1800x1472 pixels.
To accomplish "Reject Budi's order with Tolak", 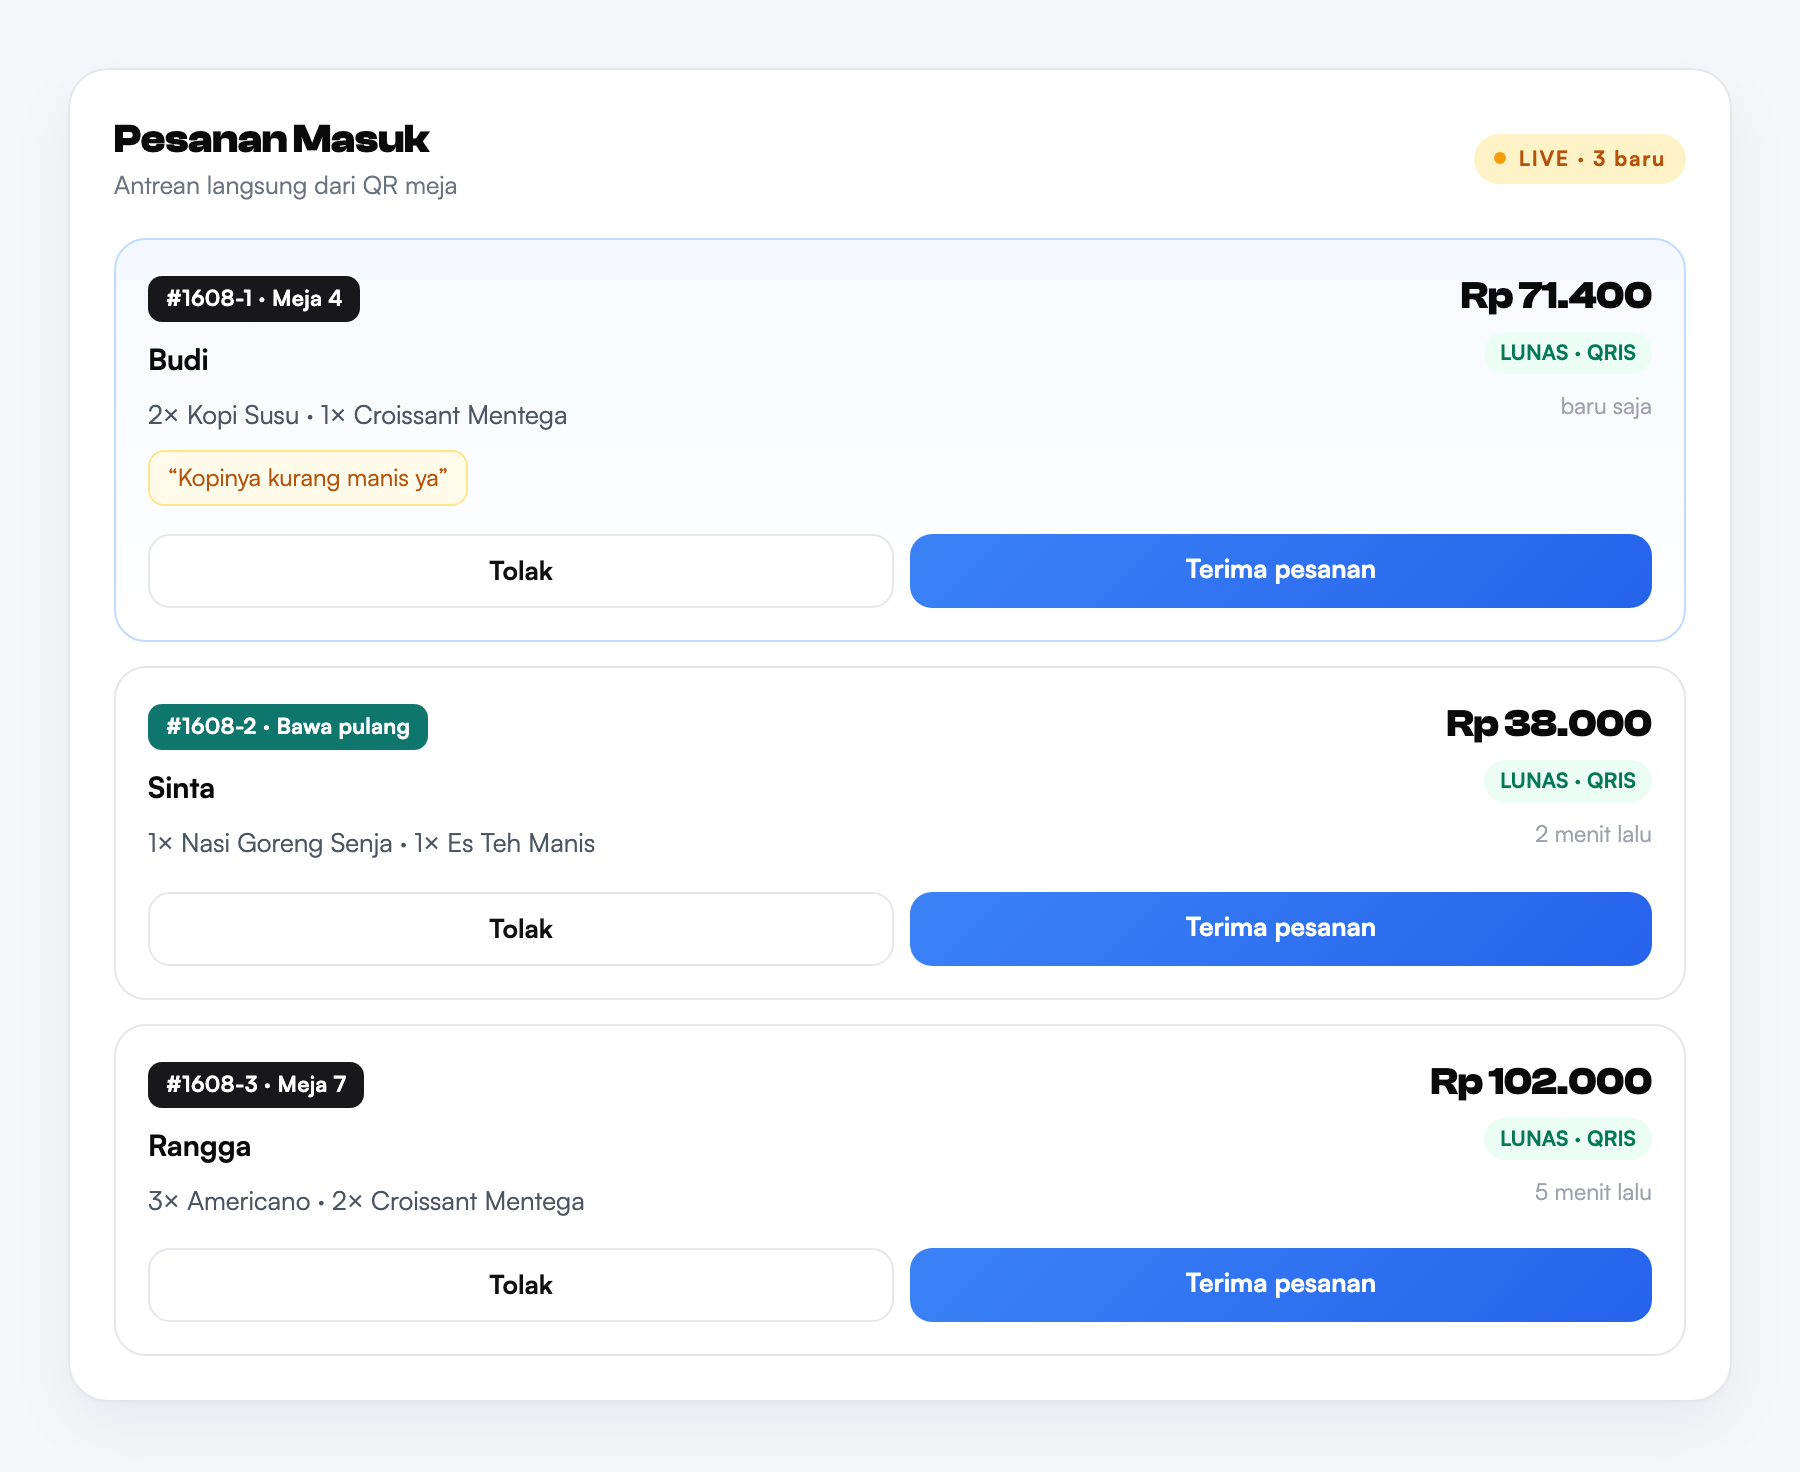I will pos(521,571).
